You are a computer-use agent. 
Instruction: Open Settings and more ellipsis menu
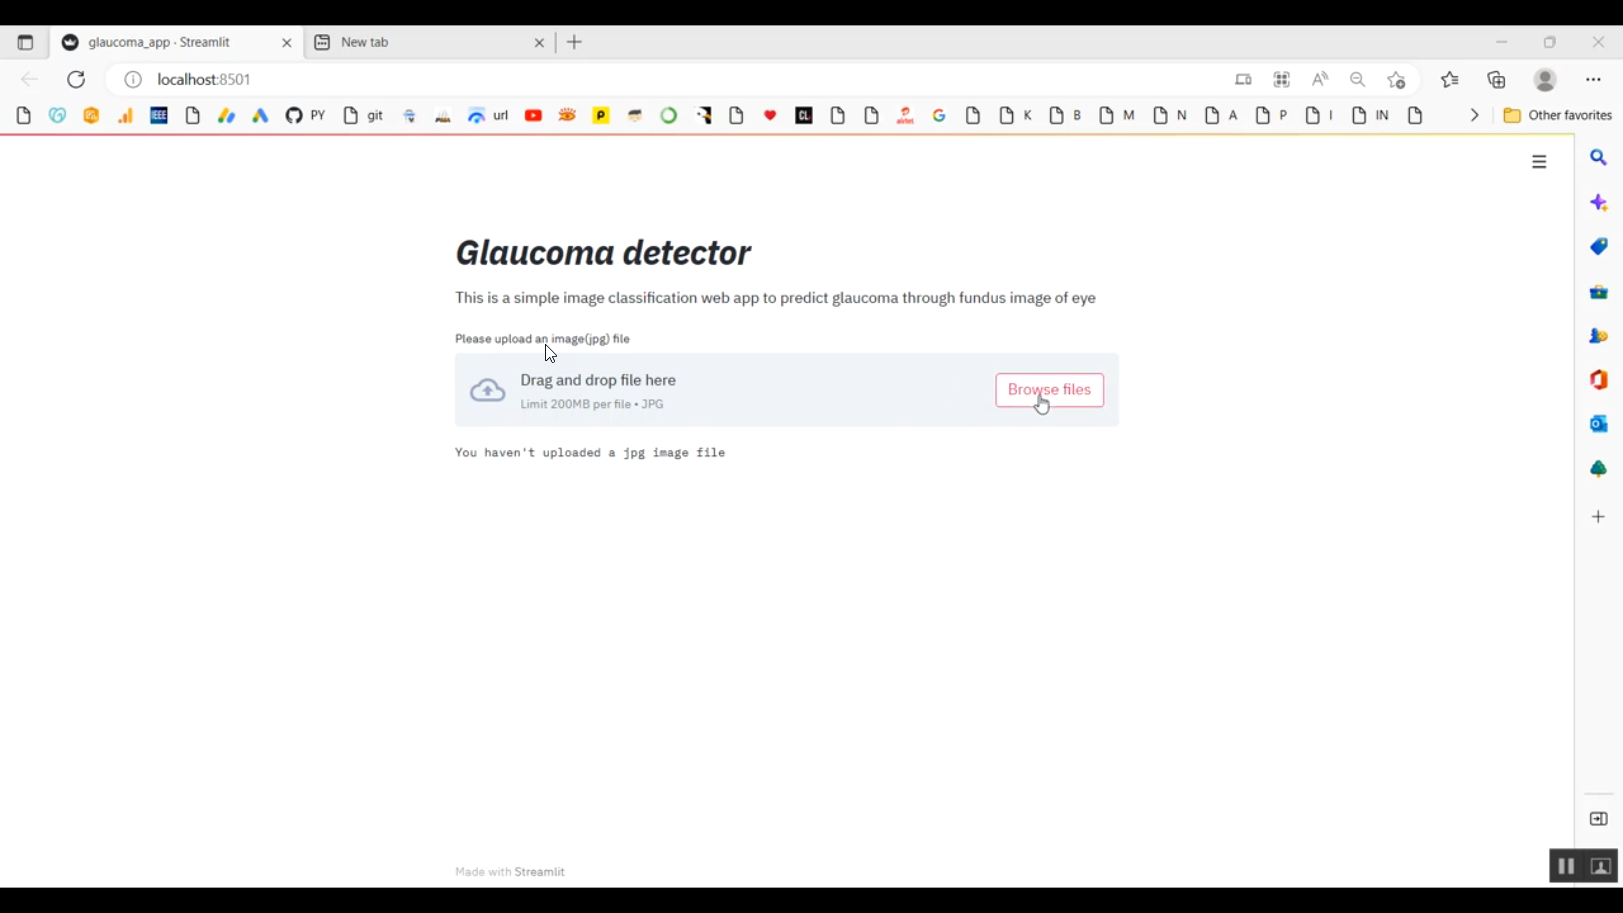[x=1594, y=79]
